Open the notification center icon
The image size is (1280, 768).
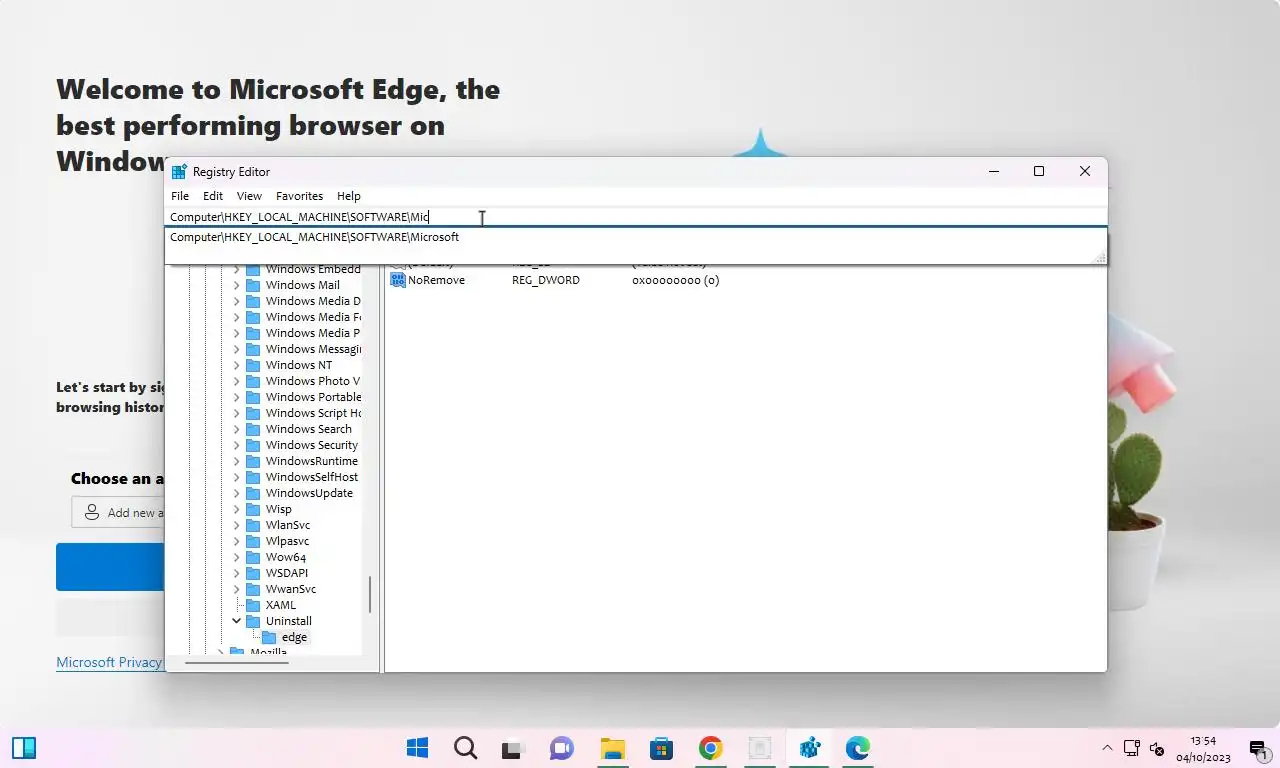pos(1258,749)
